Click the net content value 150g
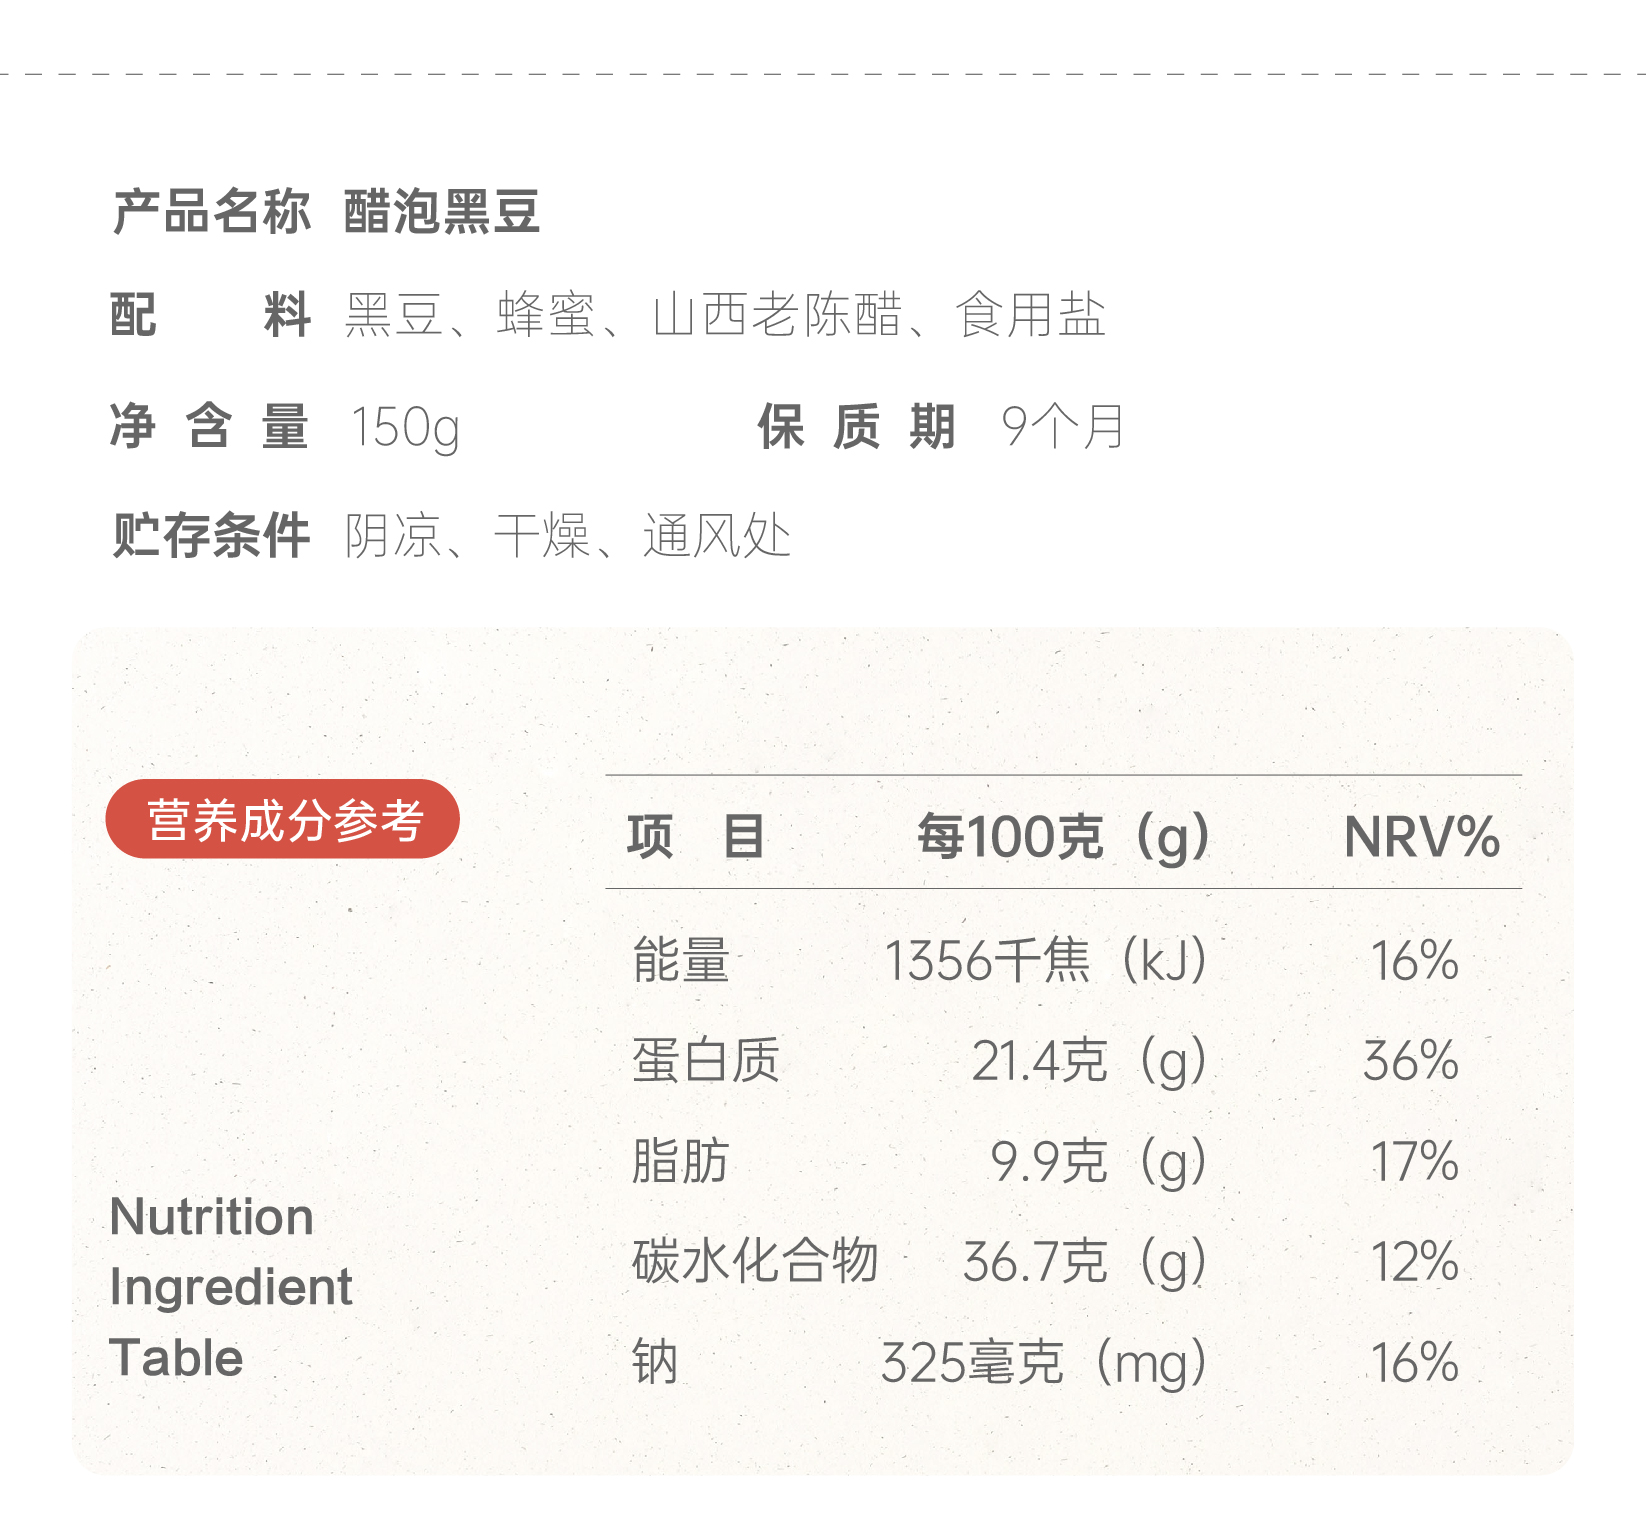This screenshot has width=1646, height=1538. pyautogui.click(x=405, y=427)
